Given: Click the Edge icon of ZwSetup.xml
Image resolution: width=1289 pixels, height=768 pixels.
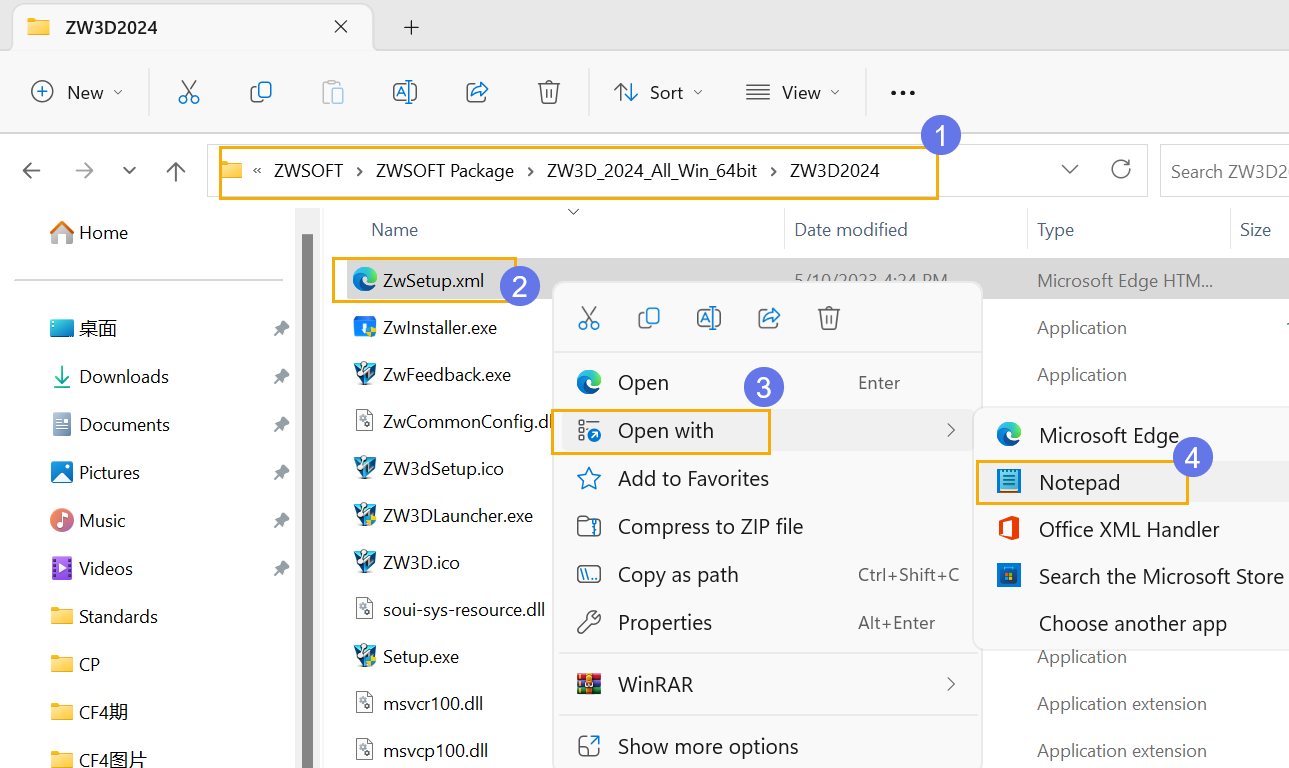Looking at the screenshot, I should 365,280.
